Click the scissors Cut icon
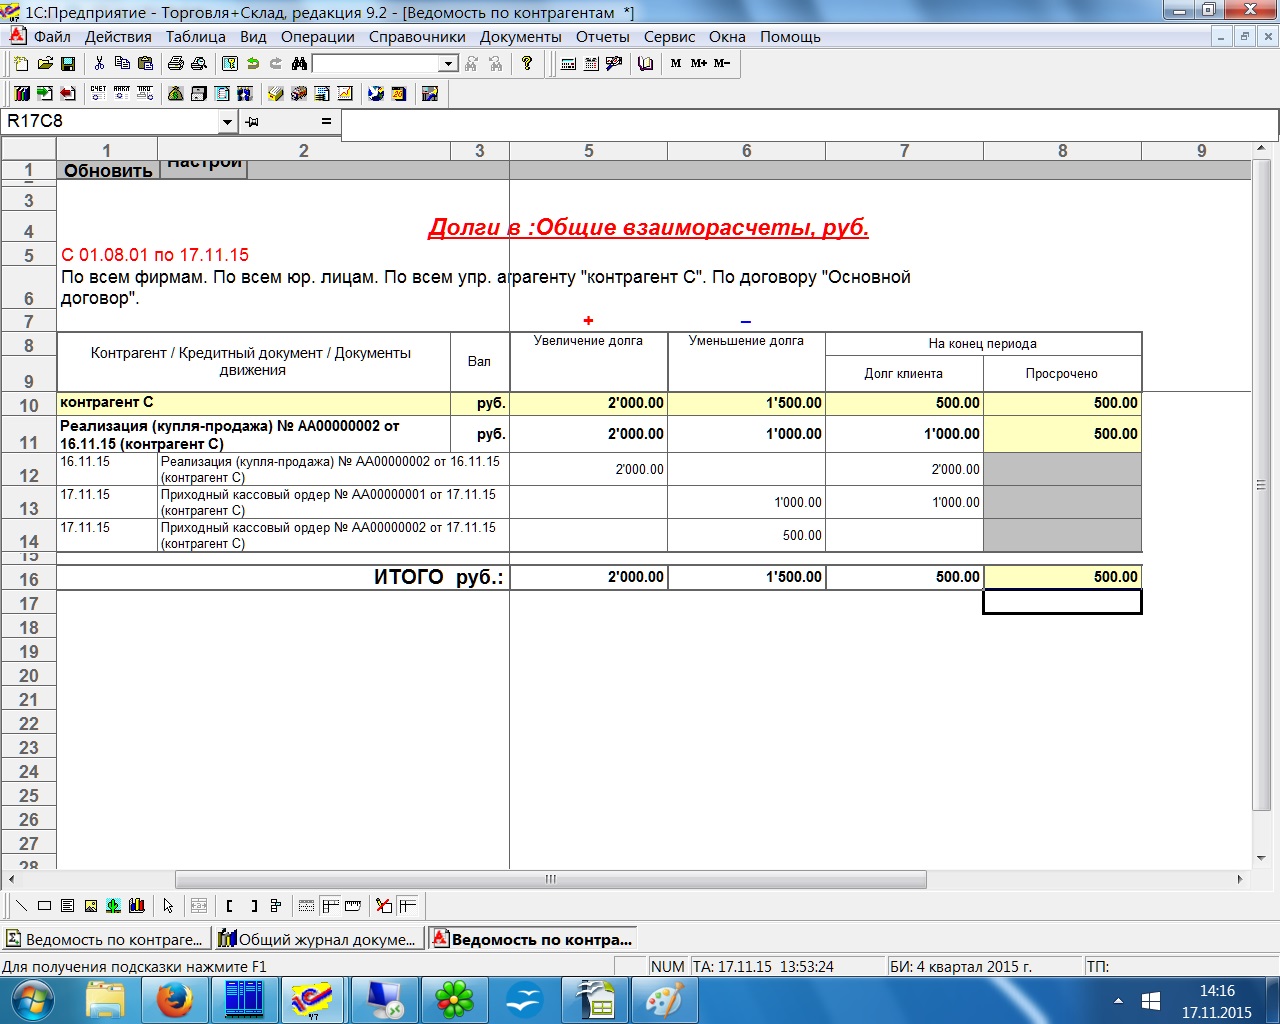The width and height of the screenshot is (1280, 1024). (x=99, y=64)
